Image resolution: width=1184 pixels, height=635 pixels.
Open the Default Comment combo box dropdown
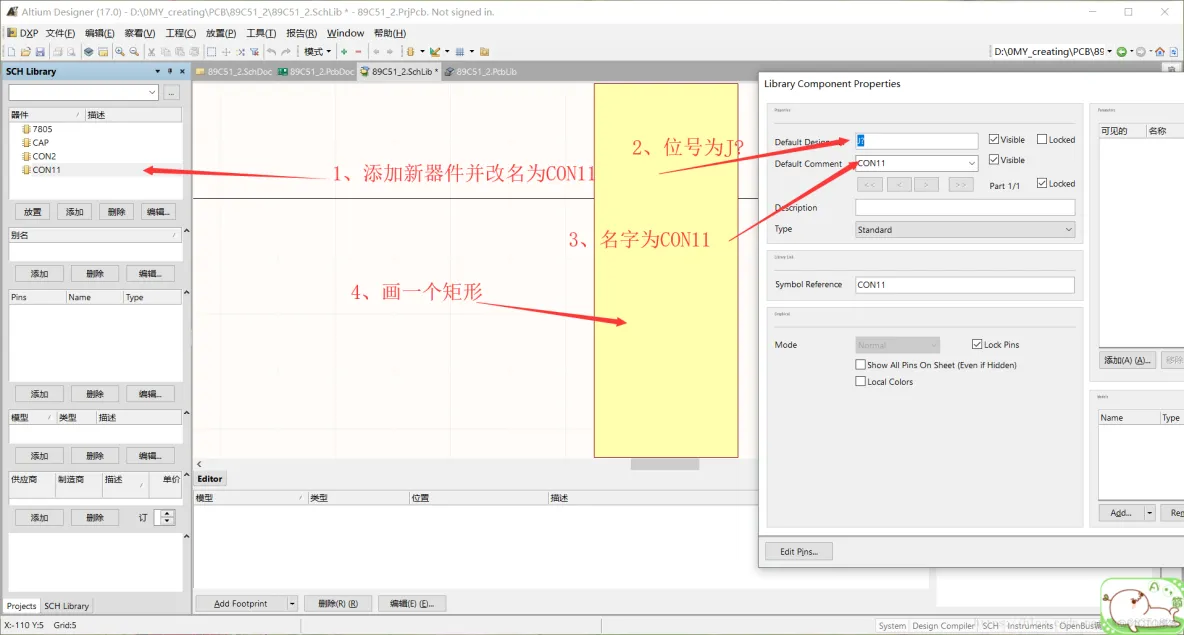[x=972, y=163]
